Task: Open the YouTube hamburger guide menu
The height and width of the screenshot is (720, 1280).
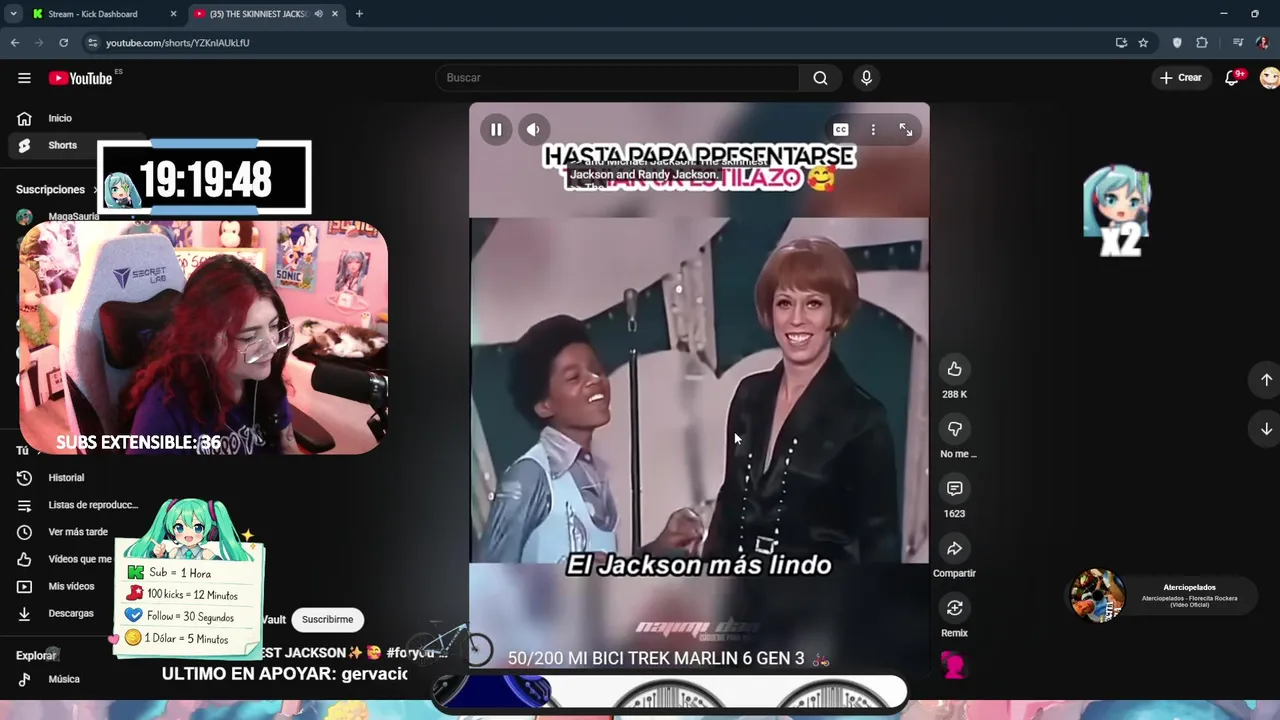Action: click(x=24, y=78)
